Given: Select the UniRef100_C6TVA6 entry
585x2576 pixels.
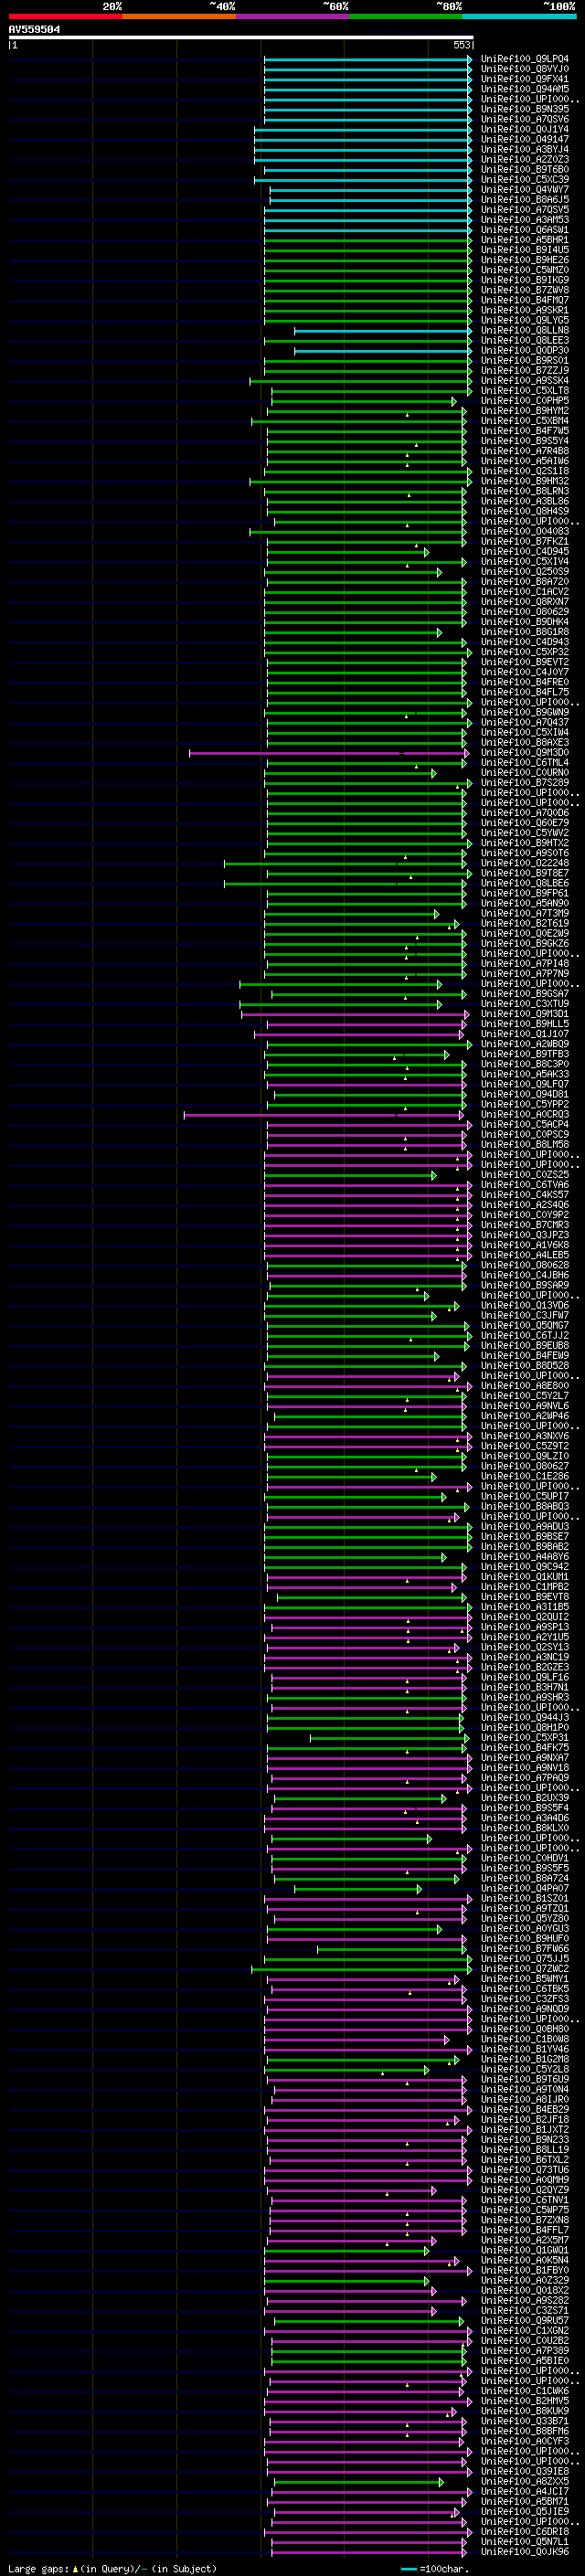Looking at the screenshot, I should (x=525, y=1184).
